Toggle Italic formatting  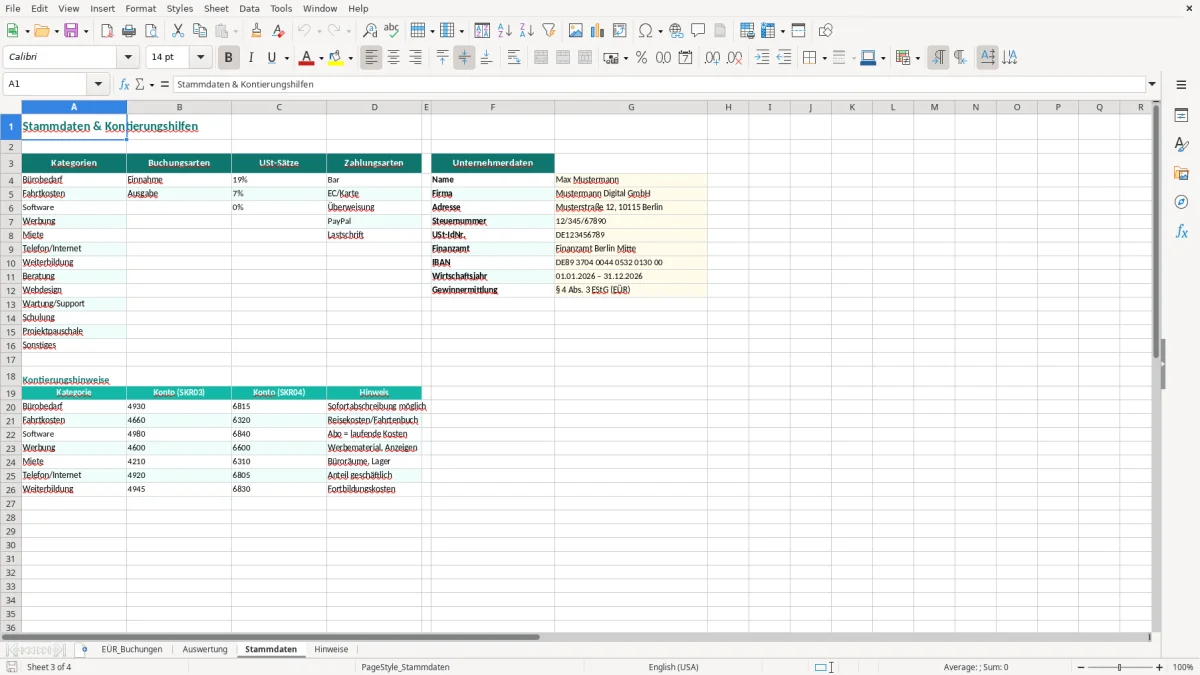pos(250,58)
